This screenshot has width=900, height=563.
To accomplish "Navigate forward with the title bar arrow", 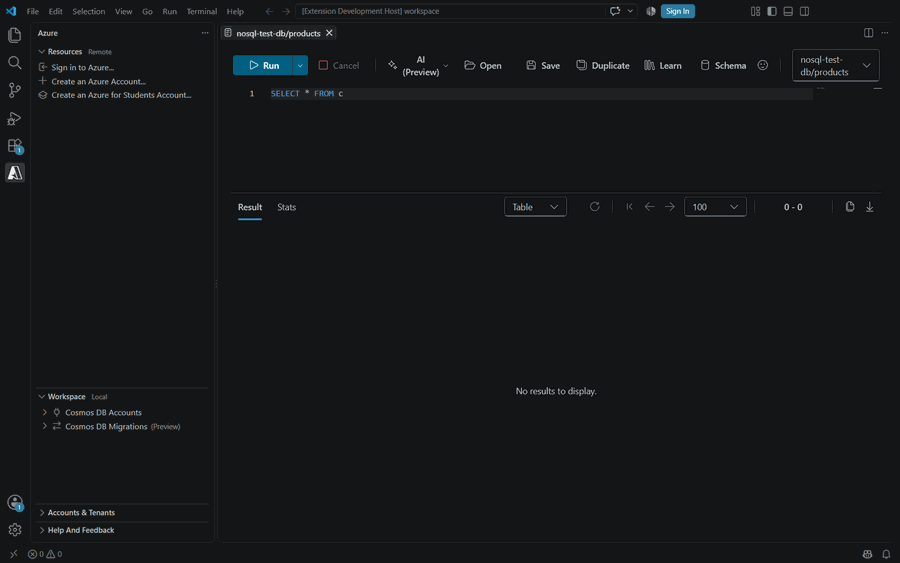I will pos(286,11).
